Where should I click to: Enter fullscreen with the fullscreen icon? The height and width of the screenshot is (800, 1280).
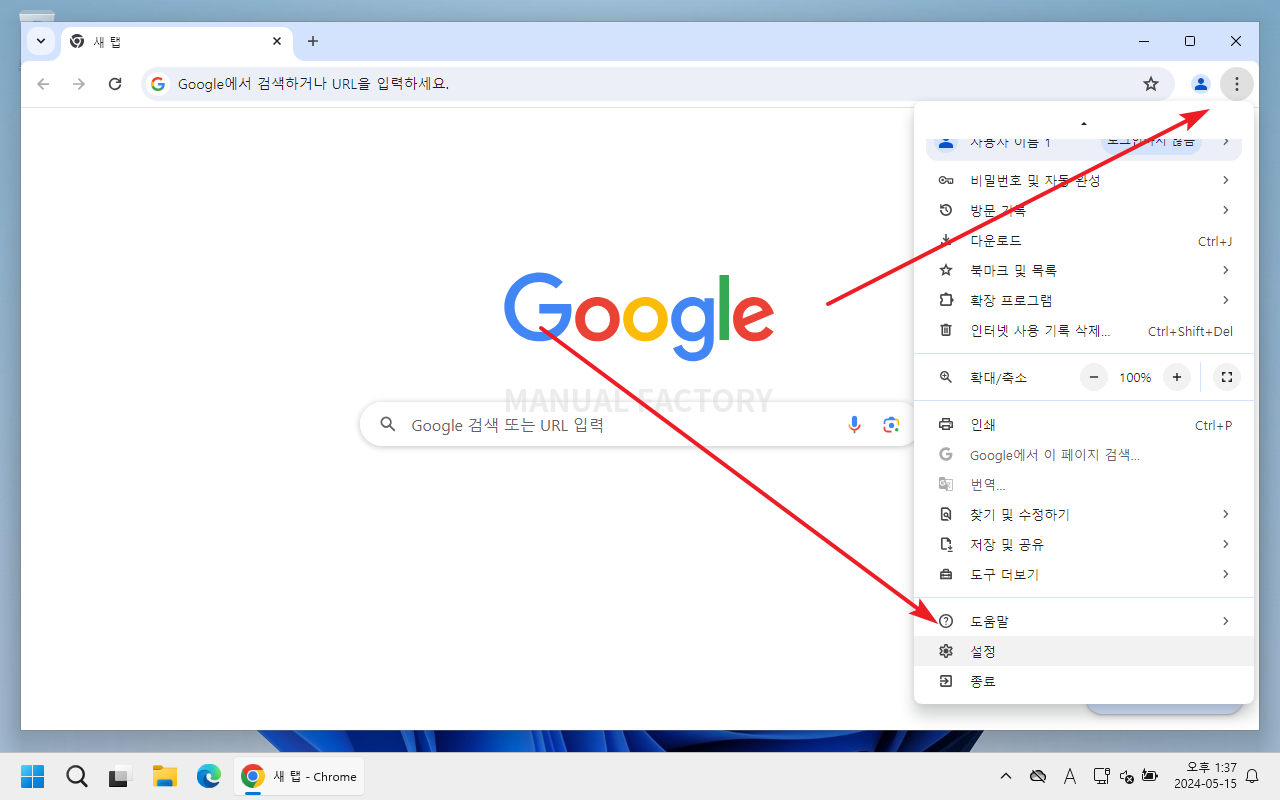click(x=1226, y=377)
